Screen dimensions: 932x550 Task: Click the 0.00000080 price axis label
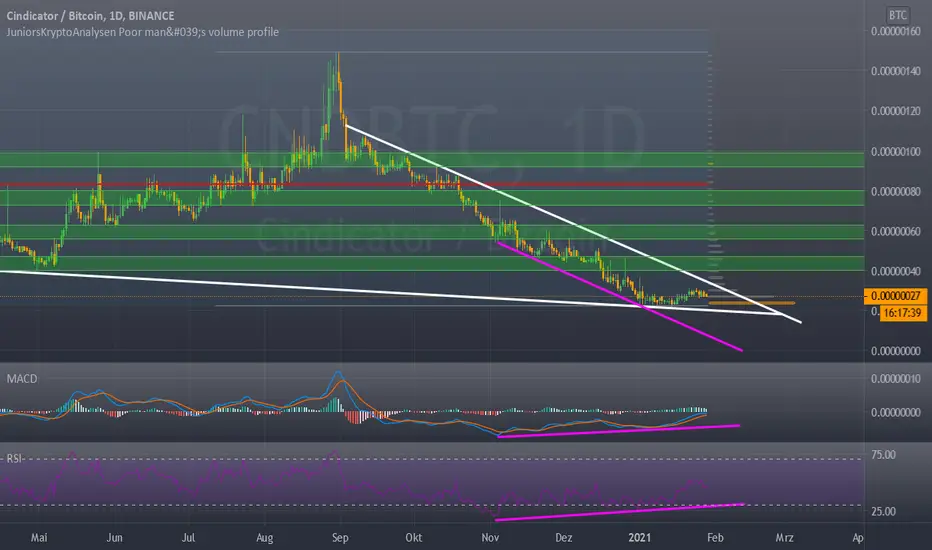[x=896, y=191]
